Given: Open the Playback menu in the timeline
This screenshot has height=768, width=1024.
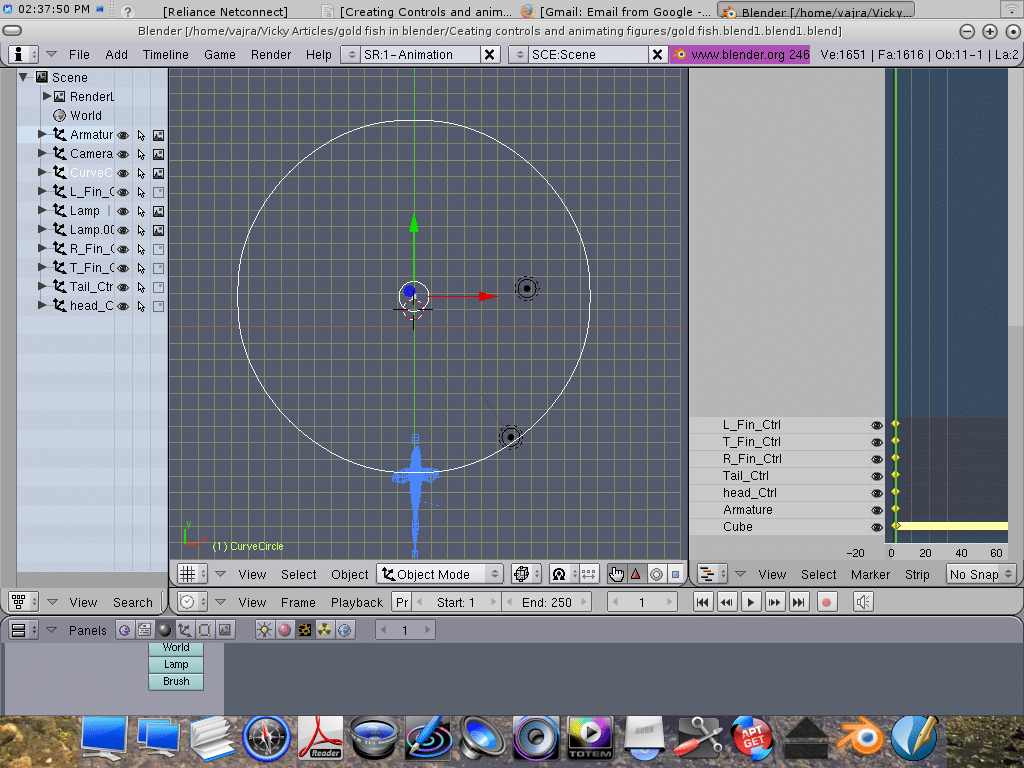Looking at the screenshot, I should coord(357,602).
